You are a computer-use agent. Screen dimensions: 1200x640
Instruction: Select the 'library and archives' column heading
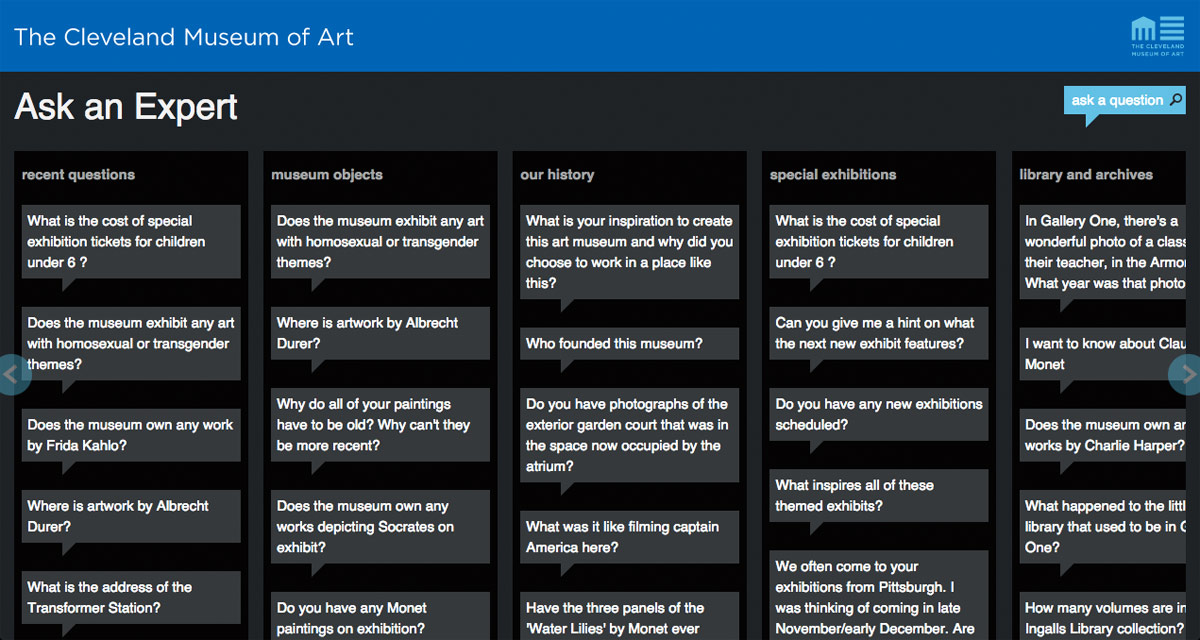1086,174
